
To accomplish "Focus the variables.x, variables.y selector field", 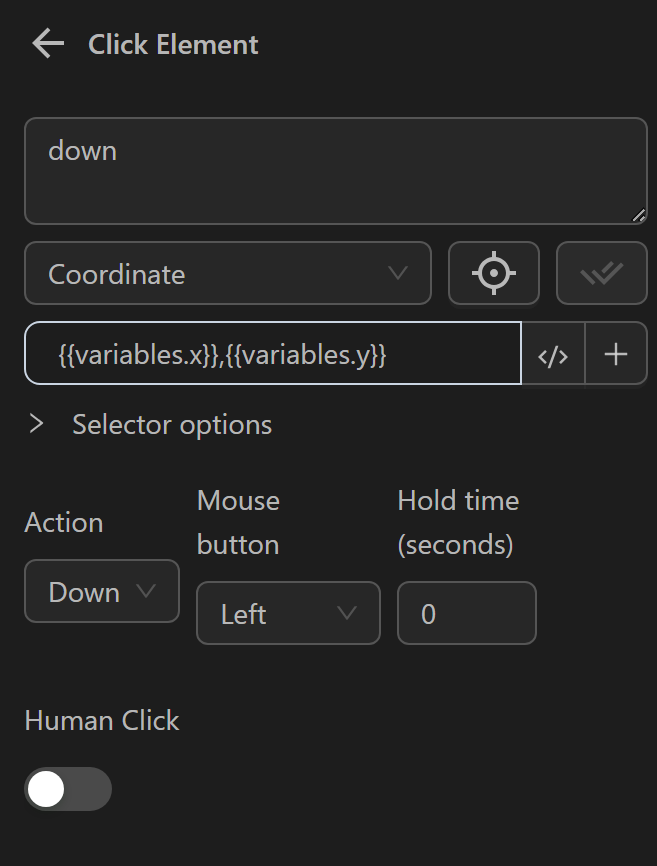I will [x=272, y=354].
